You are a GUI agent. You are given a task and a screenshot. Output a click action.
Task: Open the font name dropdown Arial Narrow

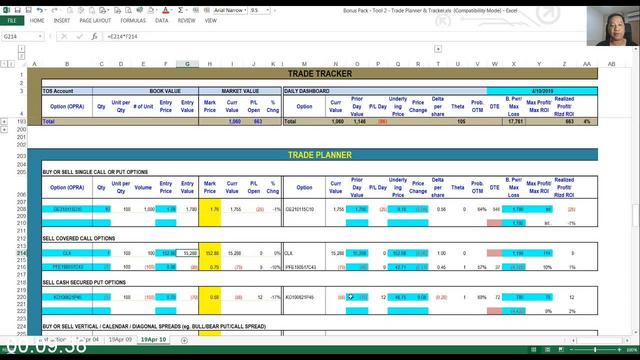(245, 10)
